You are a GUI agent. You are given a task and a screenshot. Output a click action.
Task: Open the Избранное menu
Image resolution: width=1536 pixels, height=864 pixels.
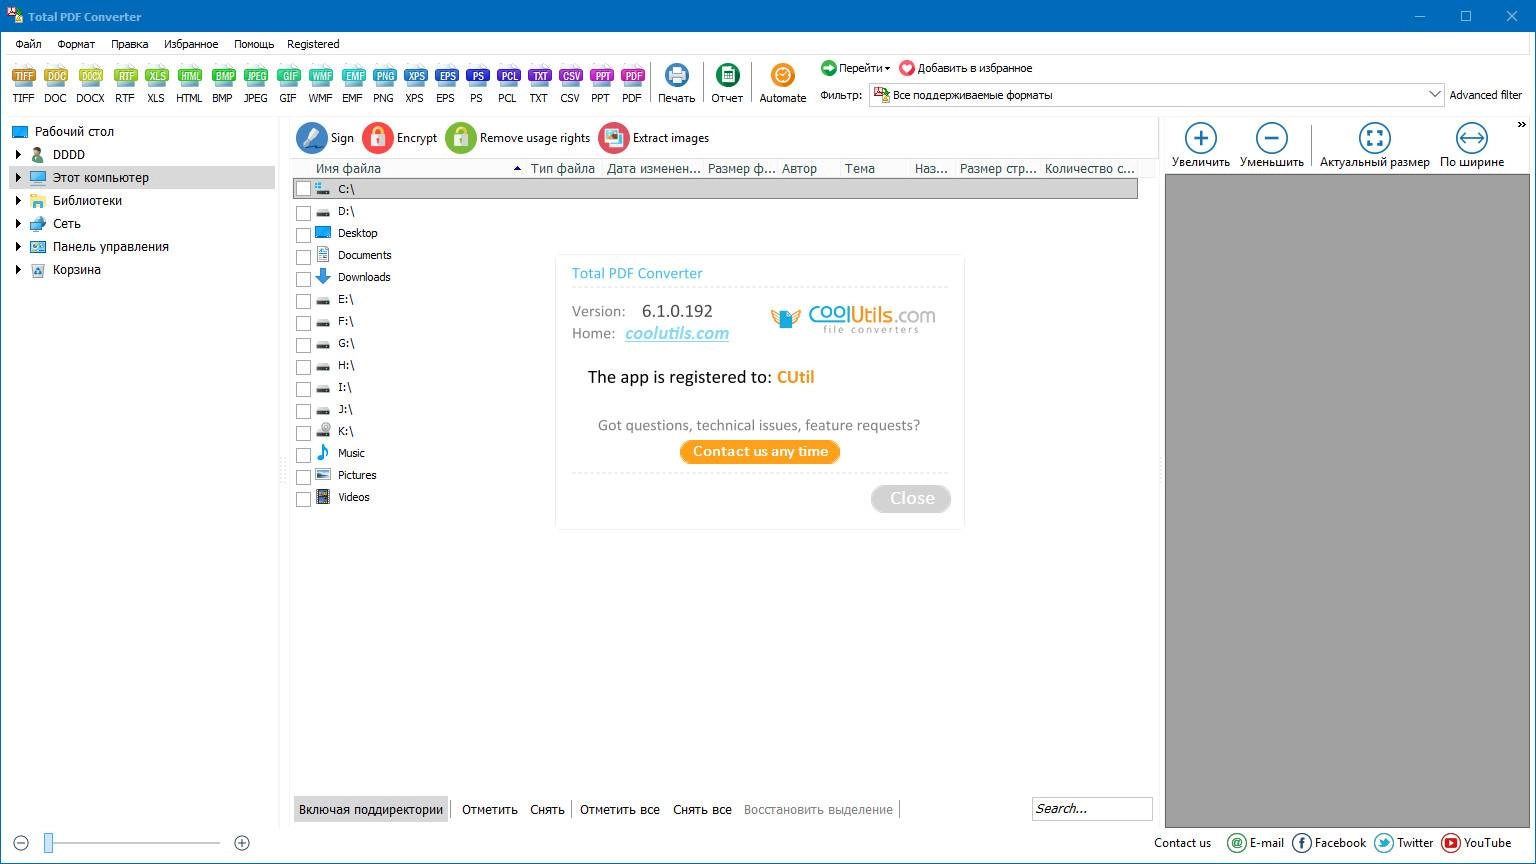pyautogui.click(x=191, y=44)
